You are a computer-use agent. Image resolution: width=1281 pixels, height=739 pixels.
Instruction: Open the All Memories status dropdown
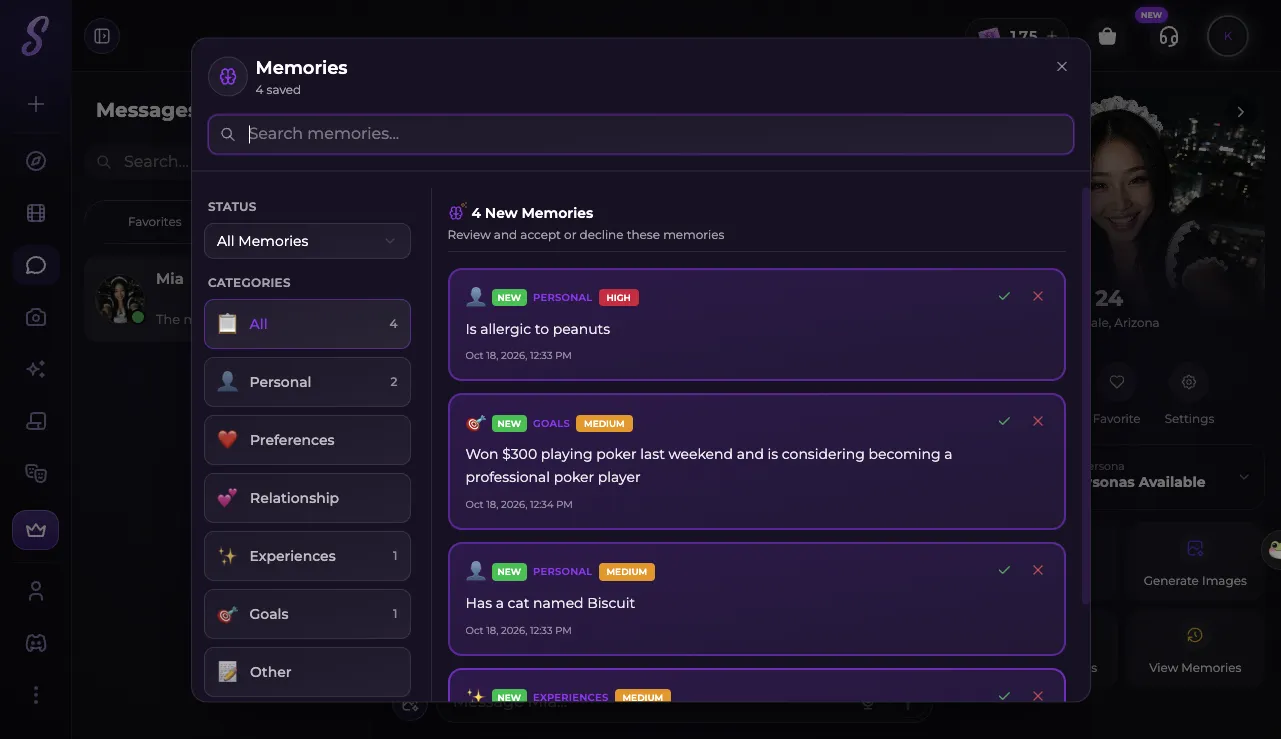pos(307,241)
